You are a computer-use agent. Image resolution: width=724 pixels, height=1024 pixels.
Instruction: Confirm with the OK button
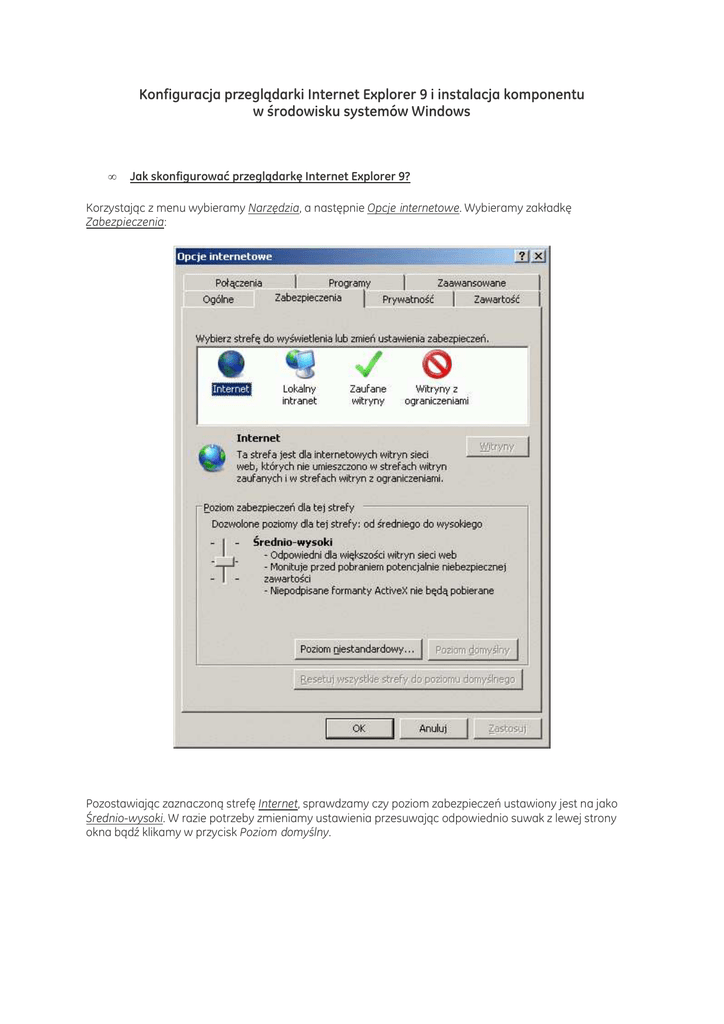point(359,728)
